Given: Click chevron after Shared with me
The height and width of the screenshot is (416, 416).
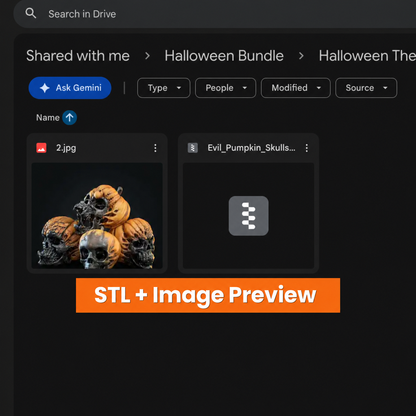Looking at the screenshot, I should tap(147, 56).
